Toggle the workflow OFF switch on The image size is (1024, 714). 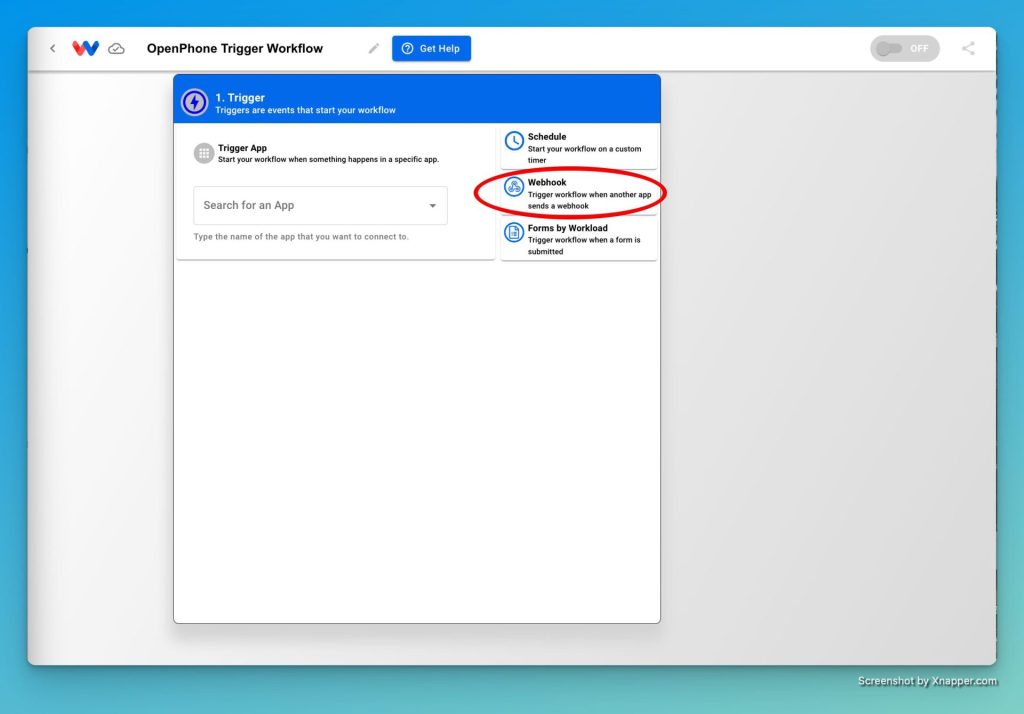(904, 48)
